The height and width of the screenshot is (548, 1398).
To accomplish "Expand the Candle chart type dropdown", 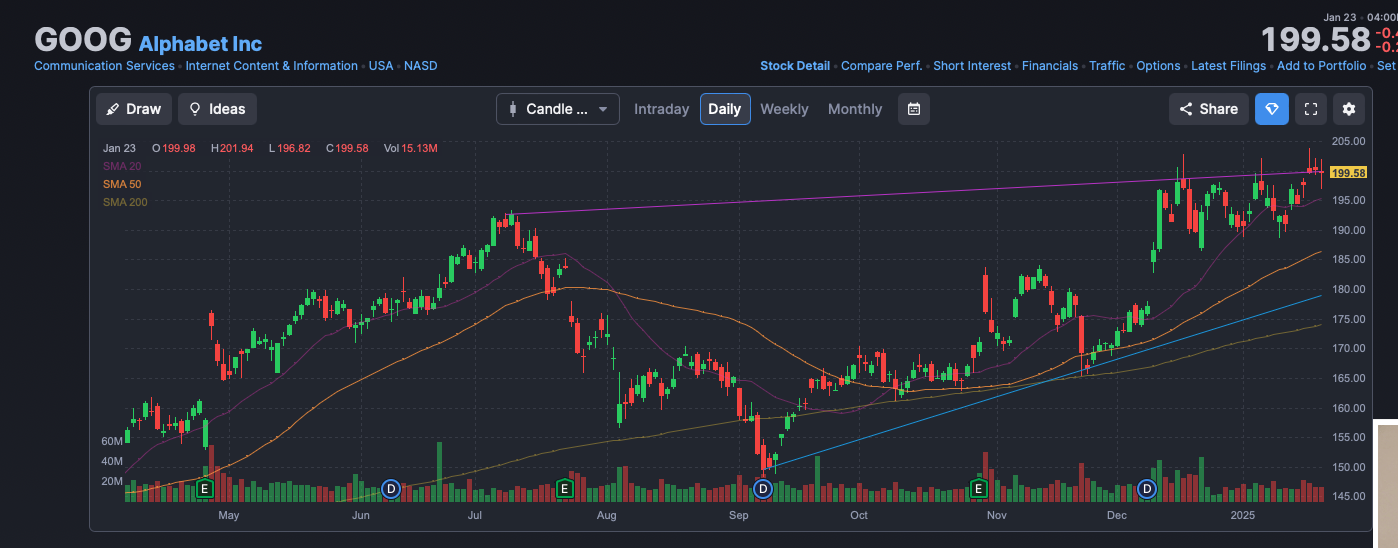I will tap(558, 109).
